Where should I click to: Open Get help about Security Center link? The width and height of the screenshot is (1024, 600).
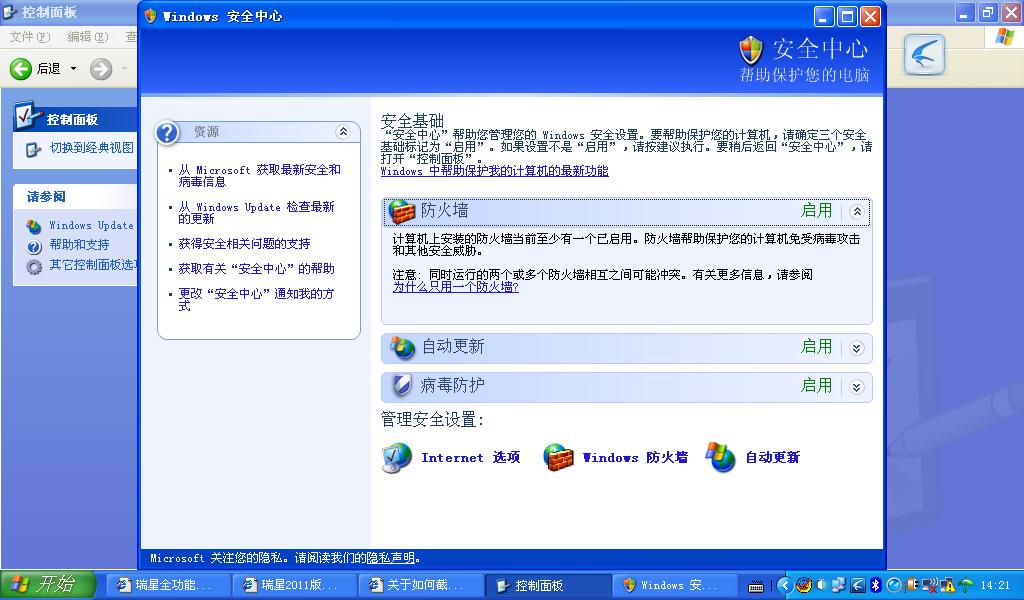(x=257, y=268)
